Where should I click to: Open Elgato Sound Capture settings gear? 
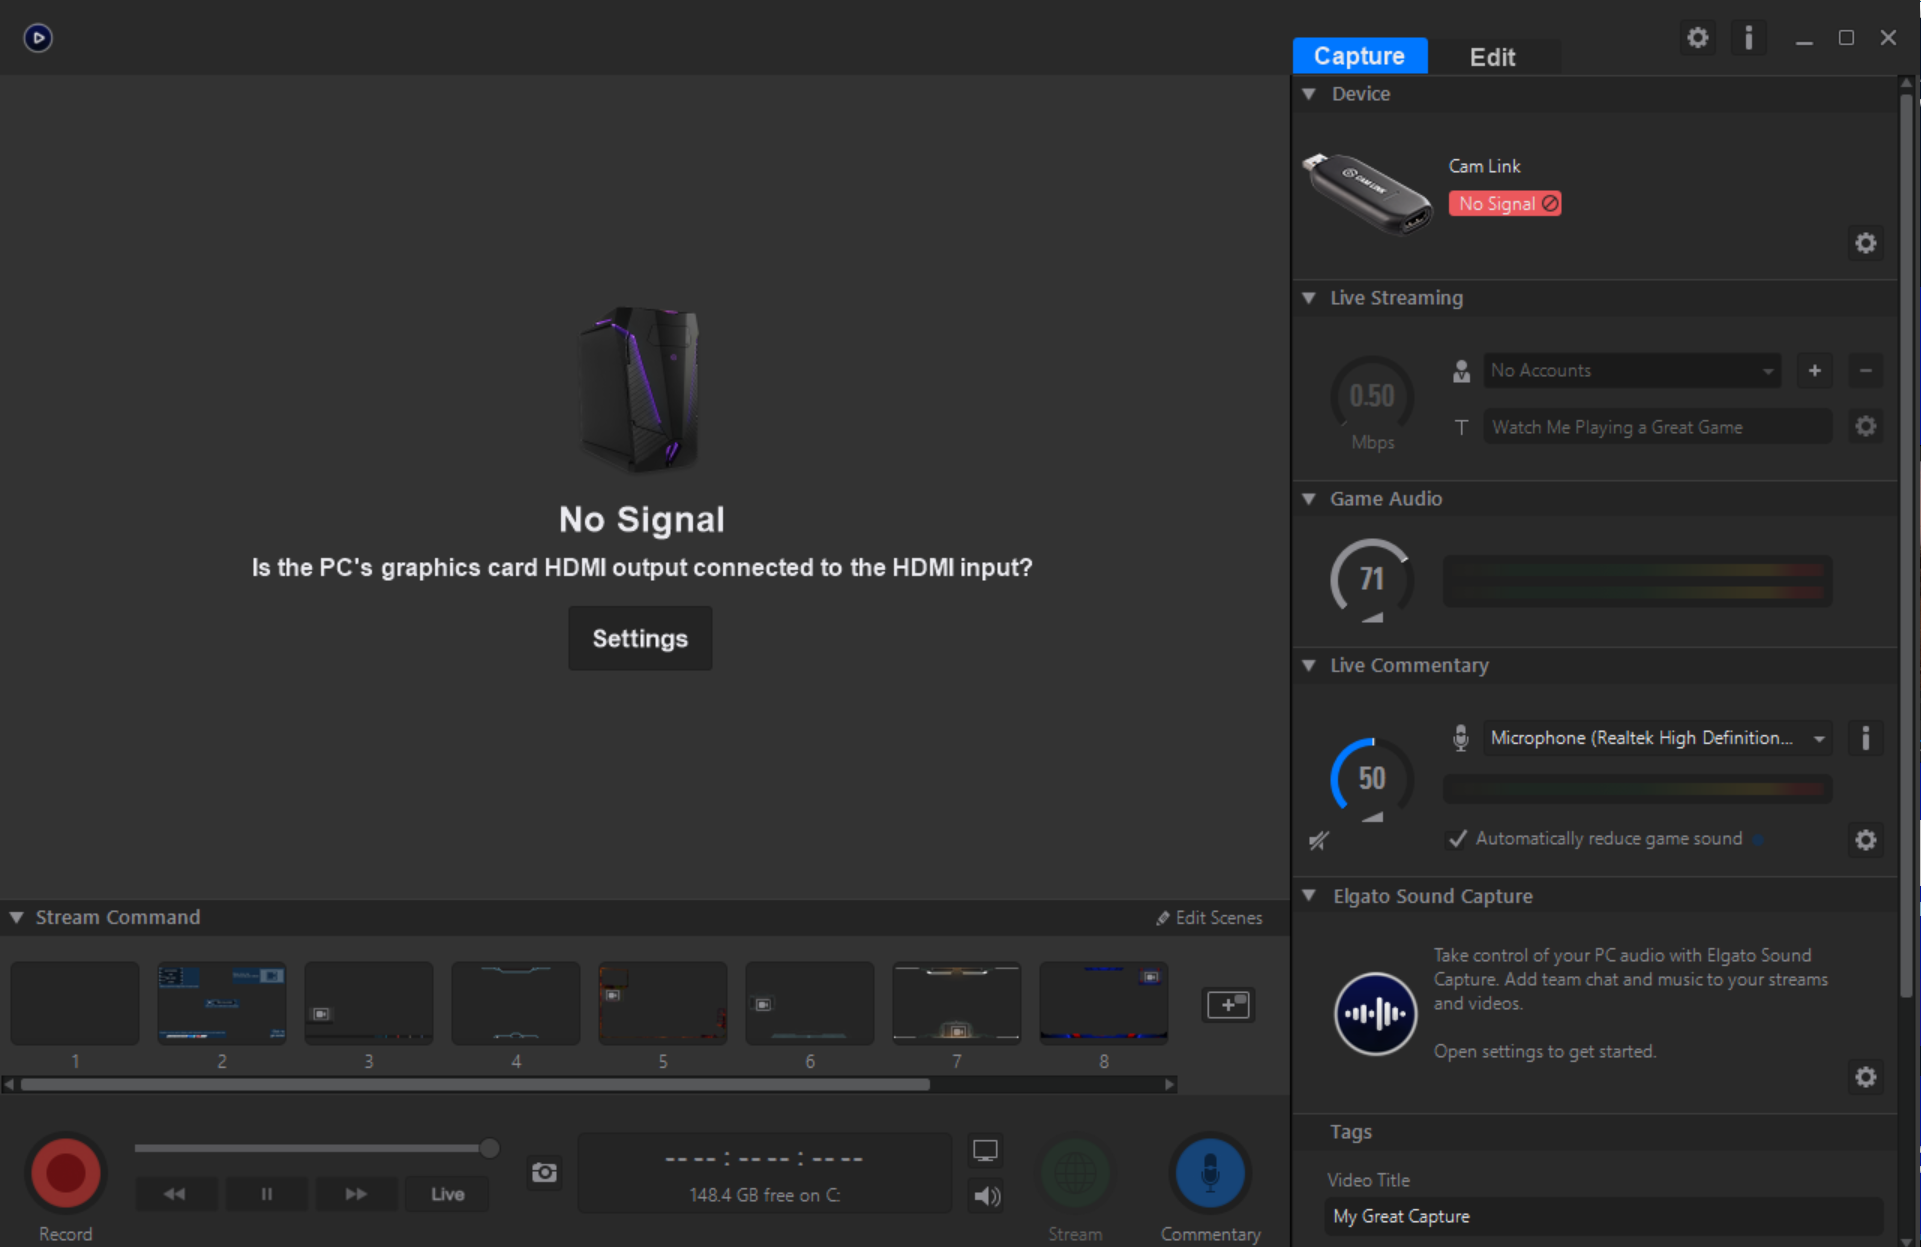[x=1865, y=1077]
